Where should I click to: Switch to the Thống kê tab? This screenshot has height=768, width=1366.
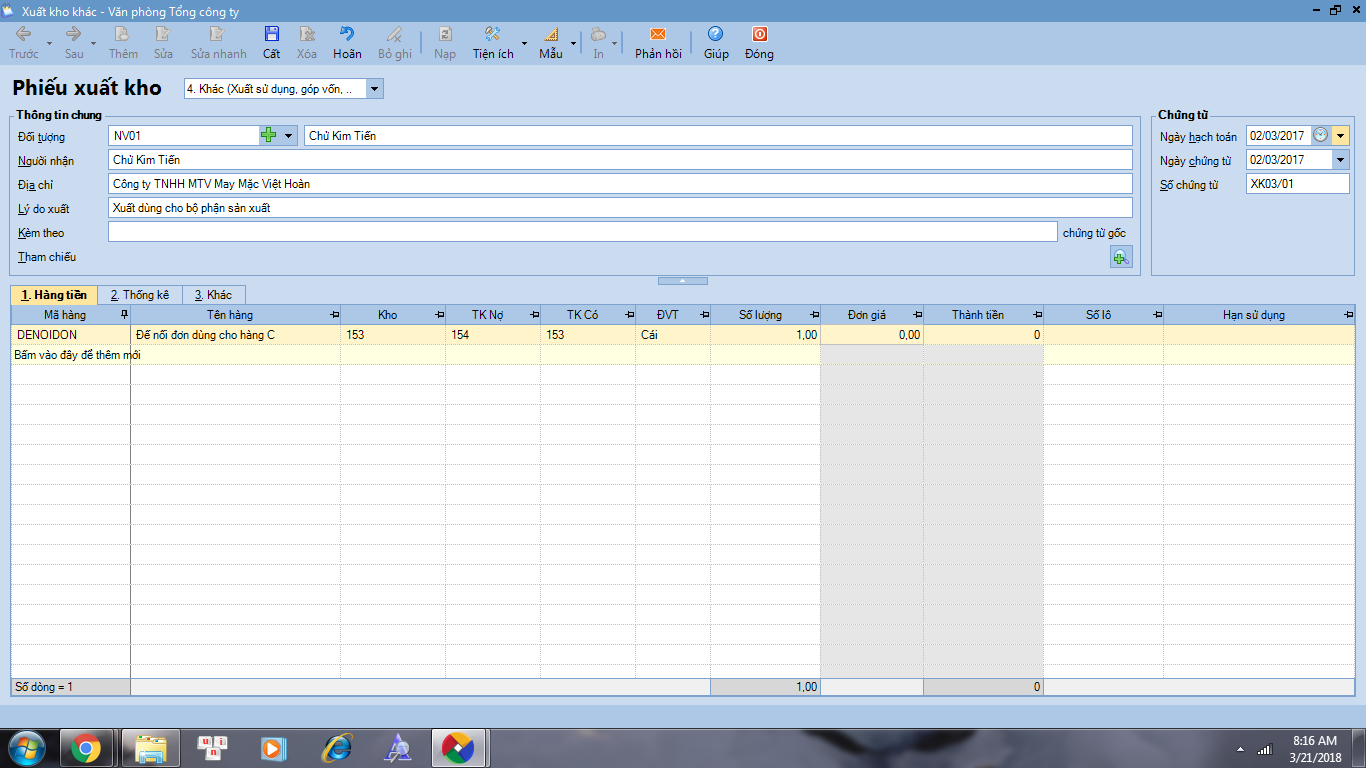pos(140,295)
